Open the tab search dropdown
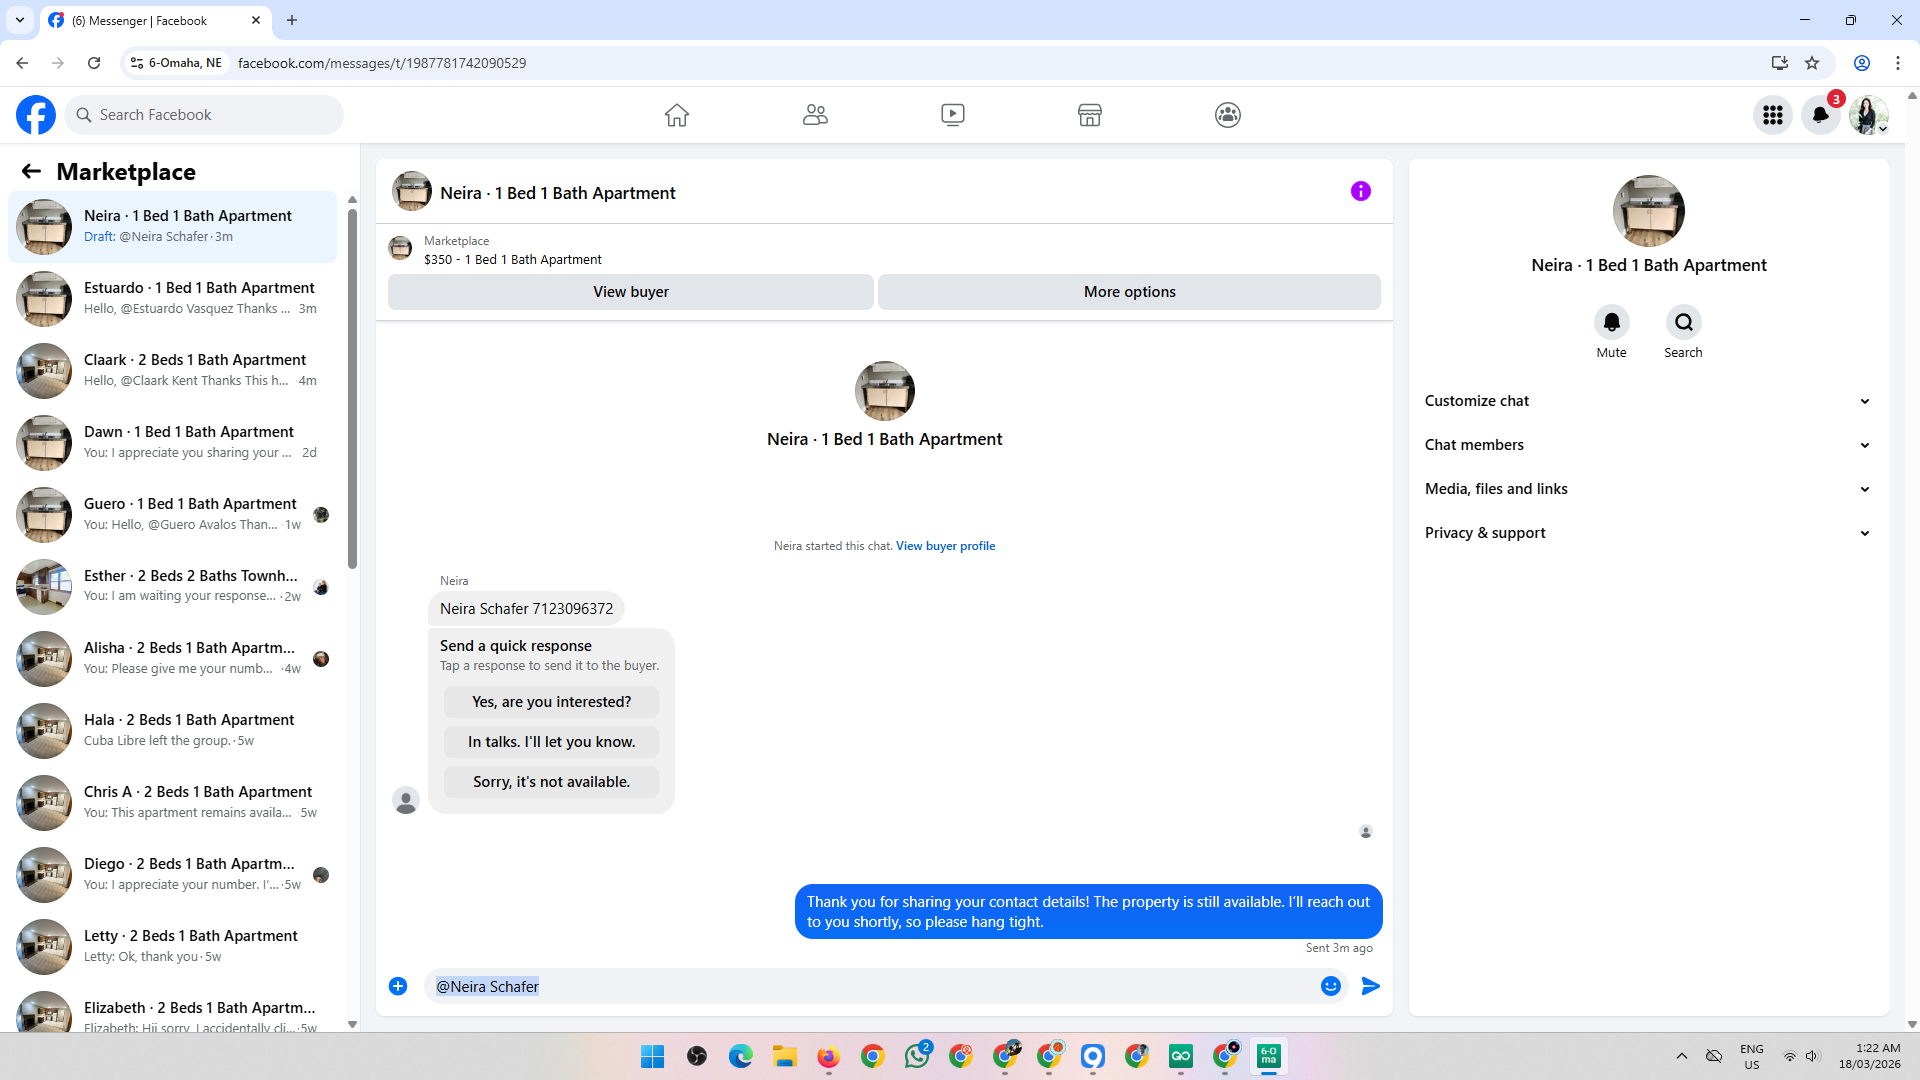Viewport: 1920px width, 1080px height. pos(20,20)
